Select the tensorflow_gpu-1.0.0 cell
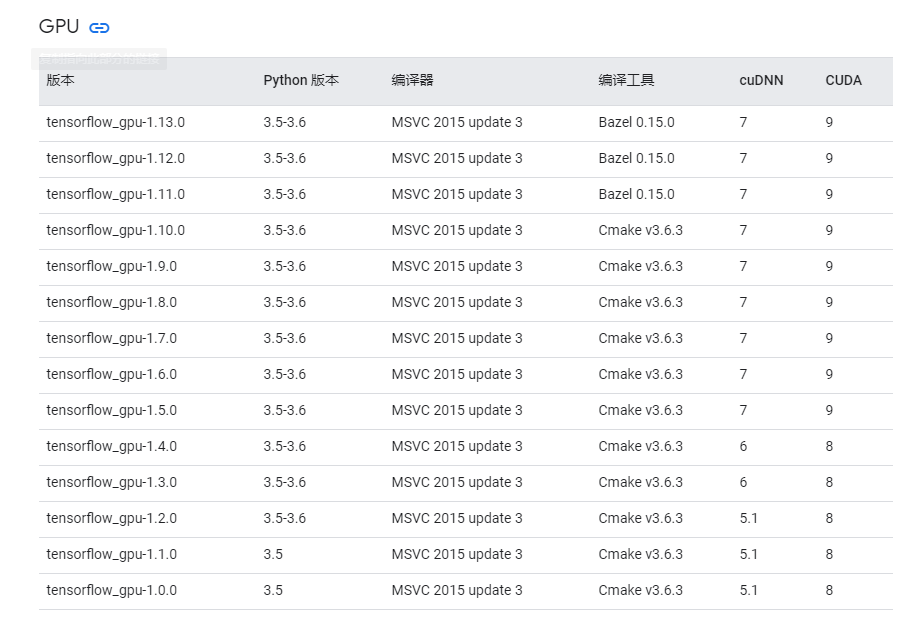The width and height of the screenshot is (913, 632). click(x=112, y=591)
